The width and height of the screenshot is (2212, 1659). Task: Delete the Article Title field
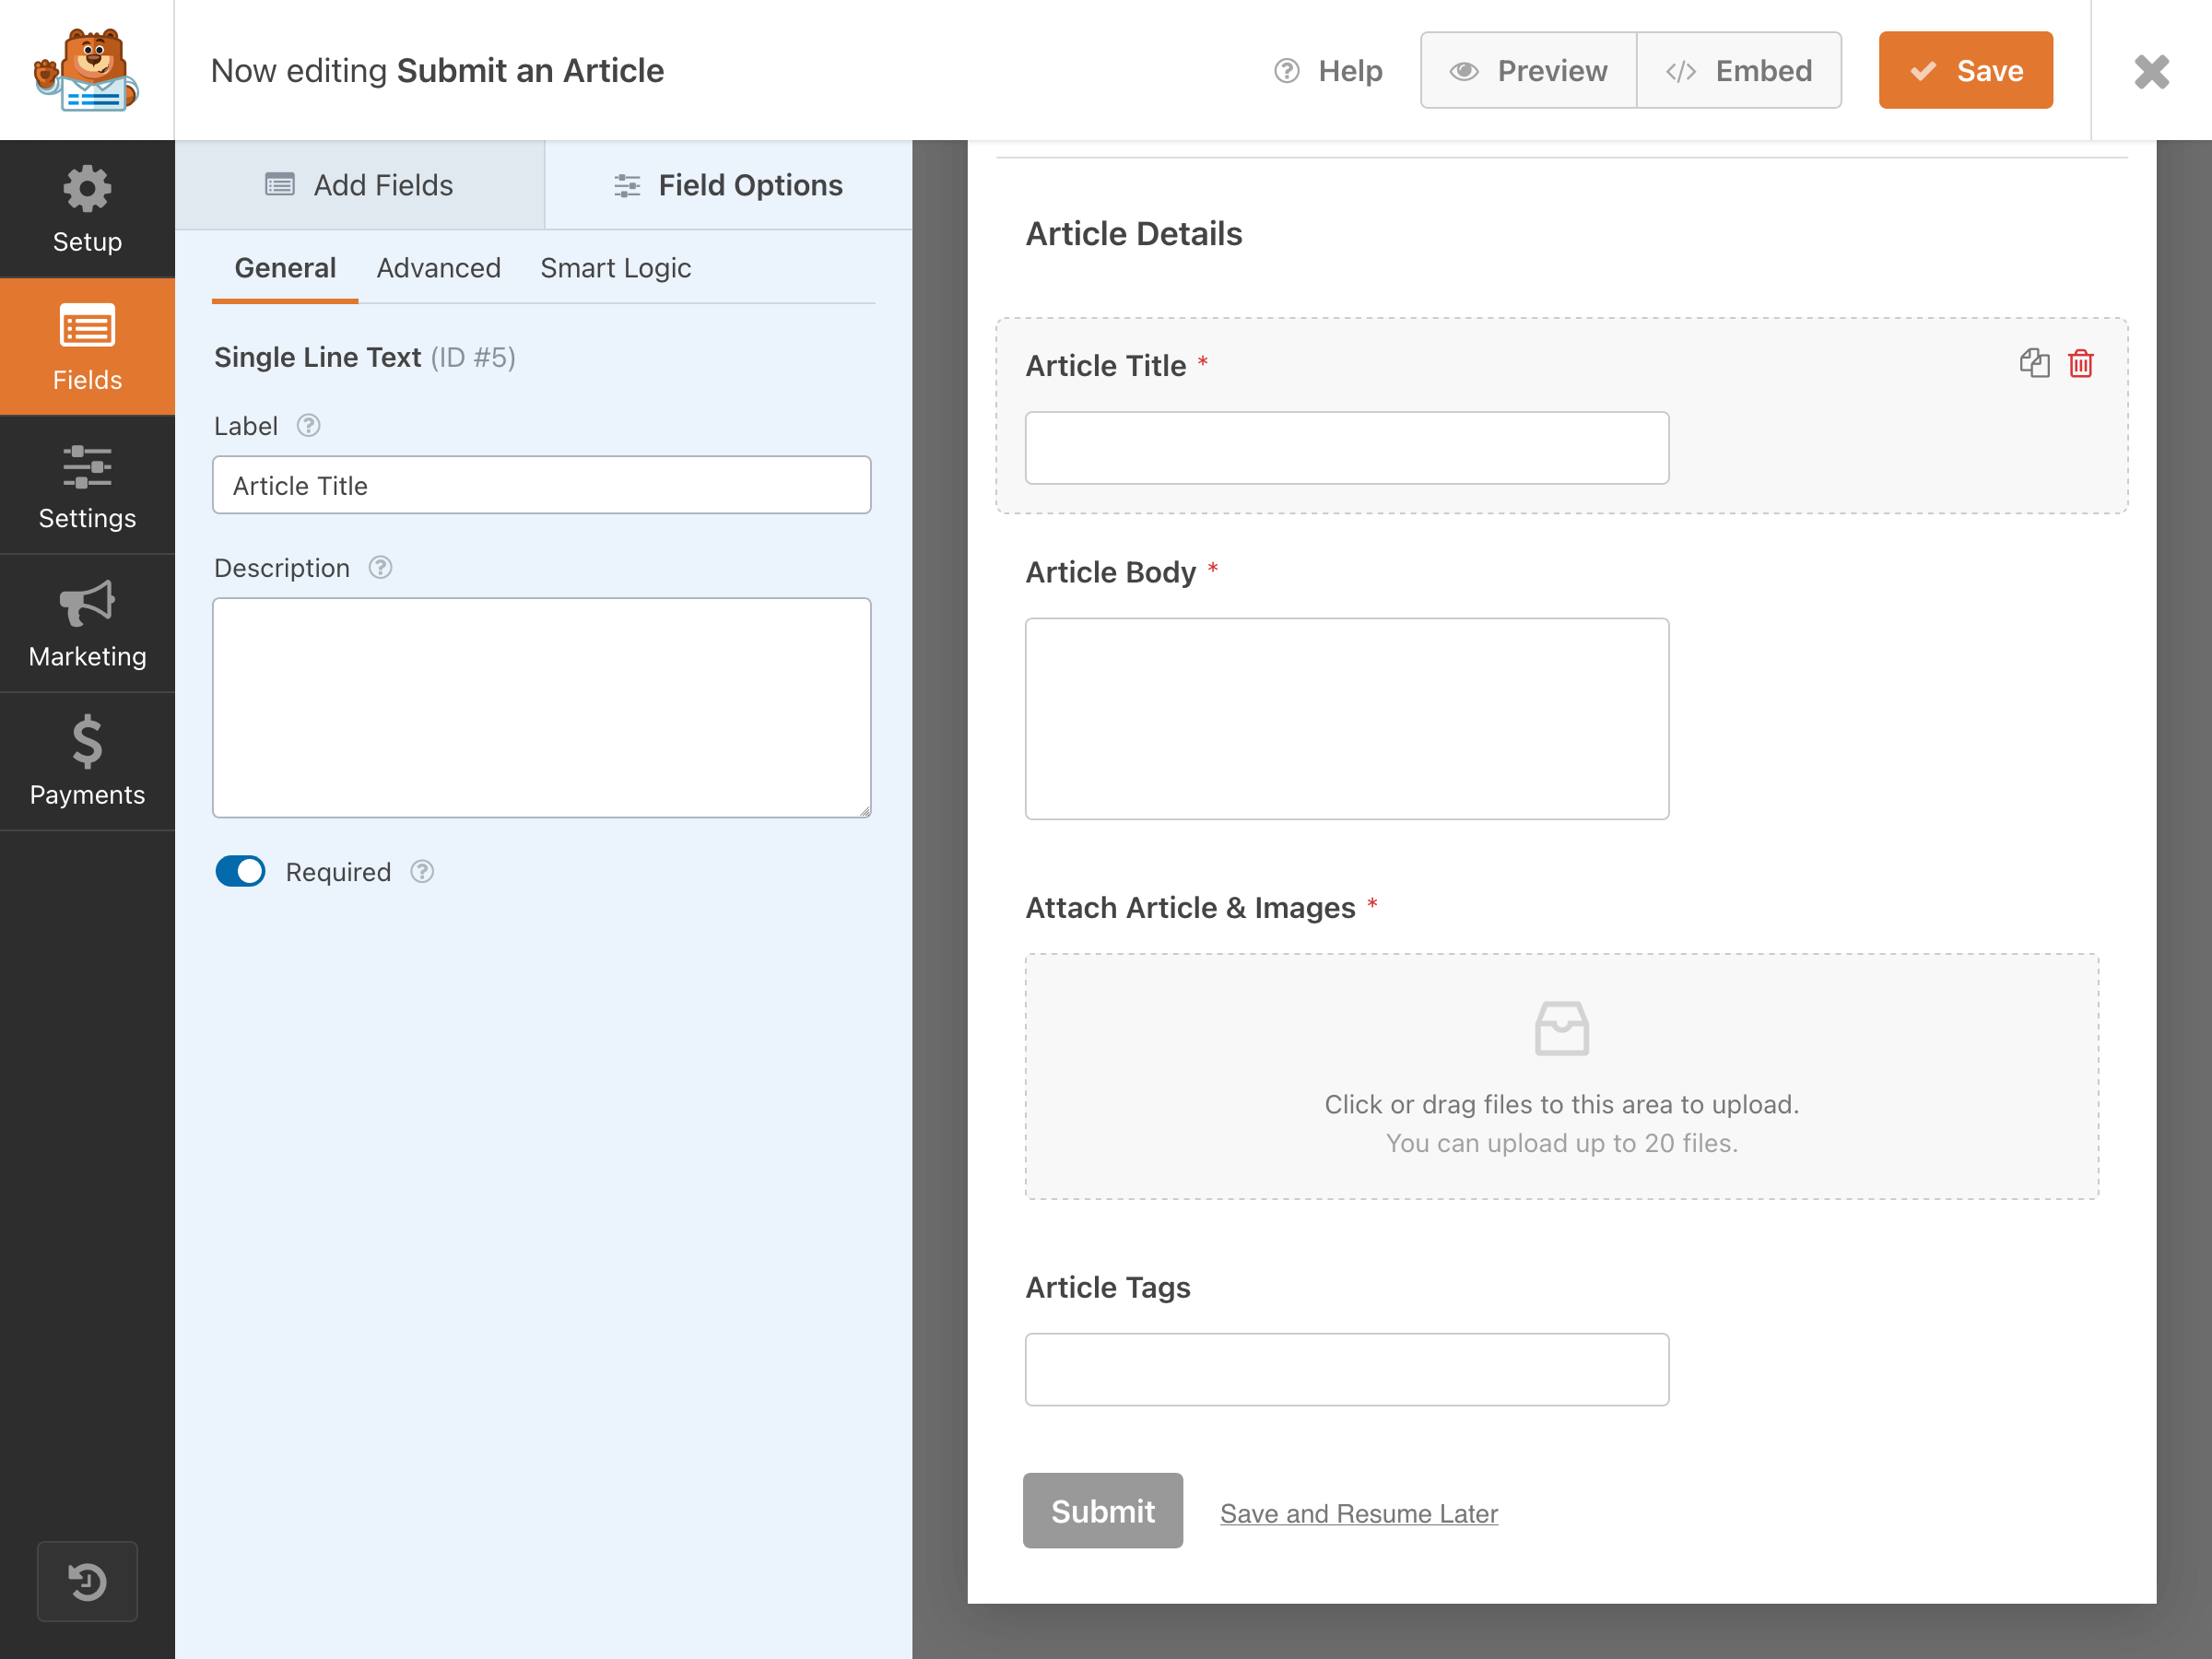pos(2080,363)
